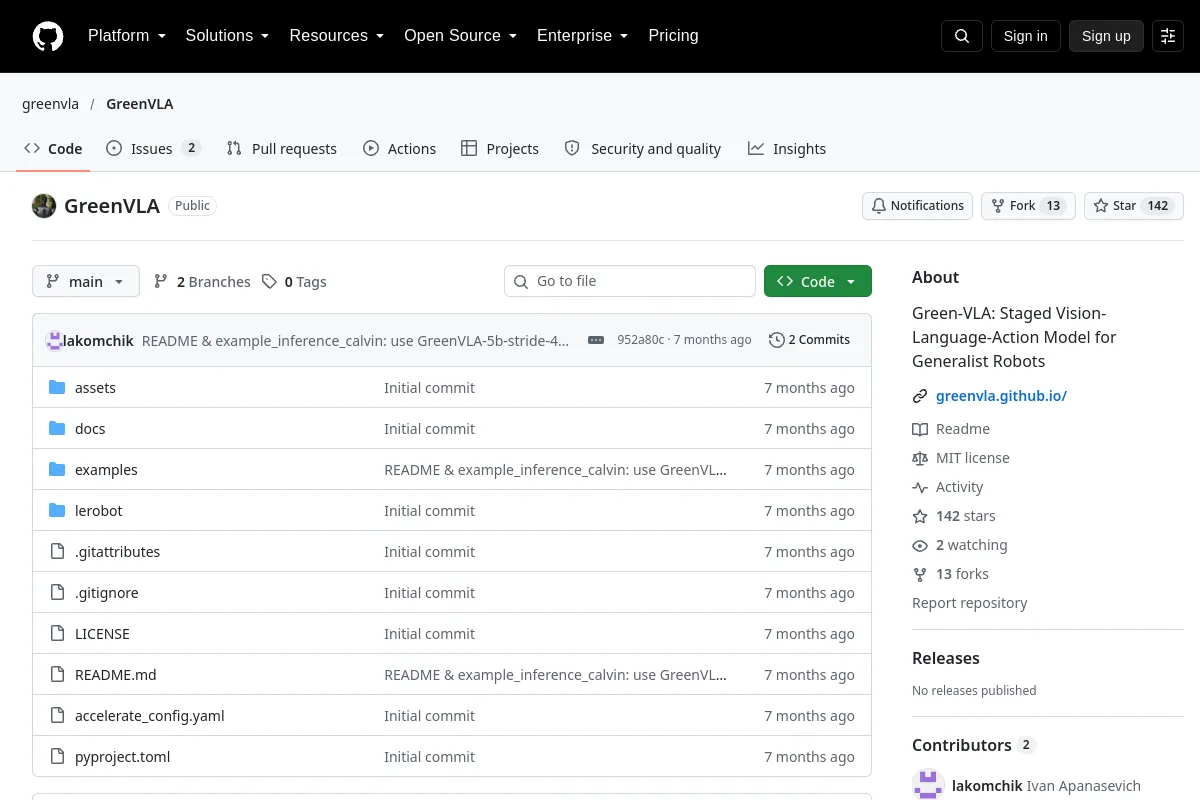The width and height of the screenshot is (1200, 800).
Task: Open the assets folder icon
Action: (57, 388)
